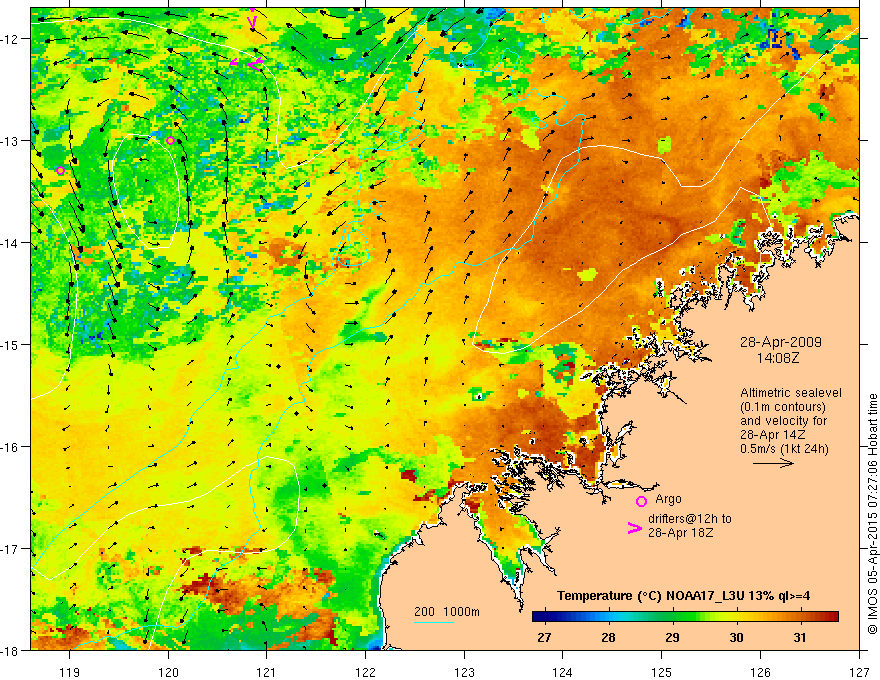Click the '31' temperature scale label
880x680 pixels.
pyautogui.click(x=800, y=637)
